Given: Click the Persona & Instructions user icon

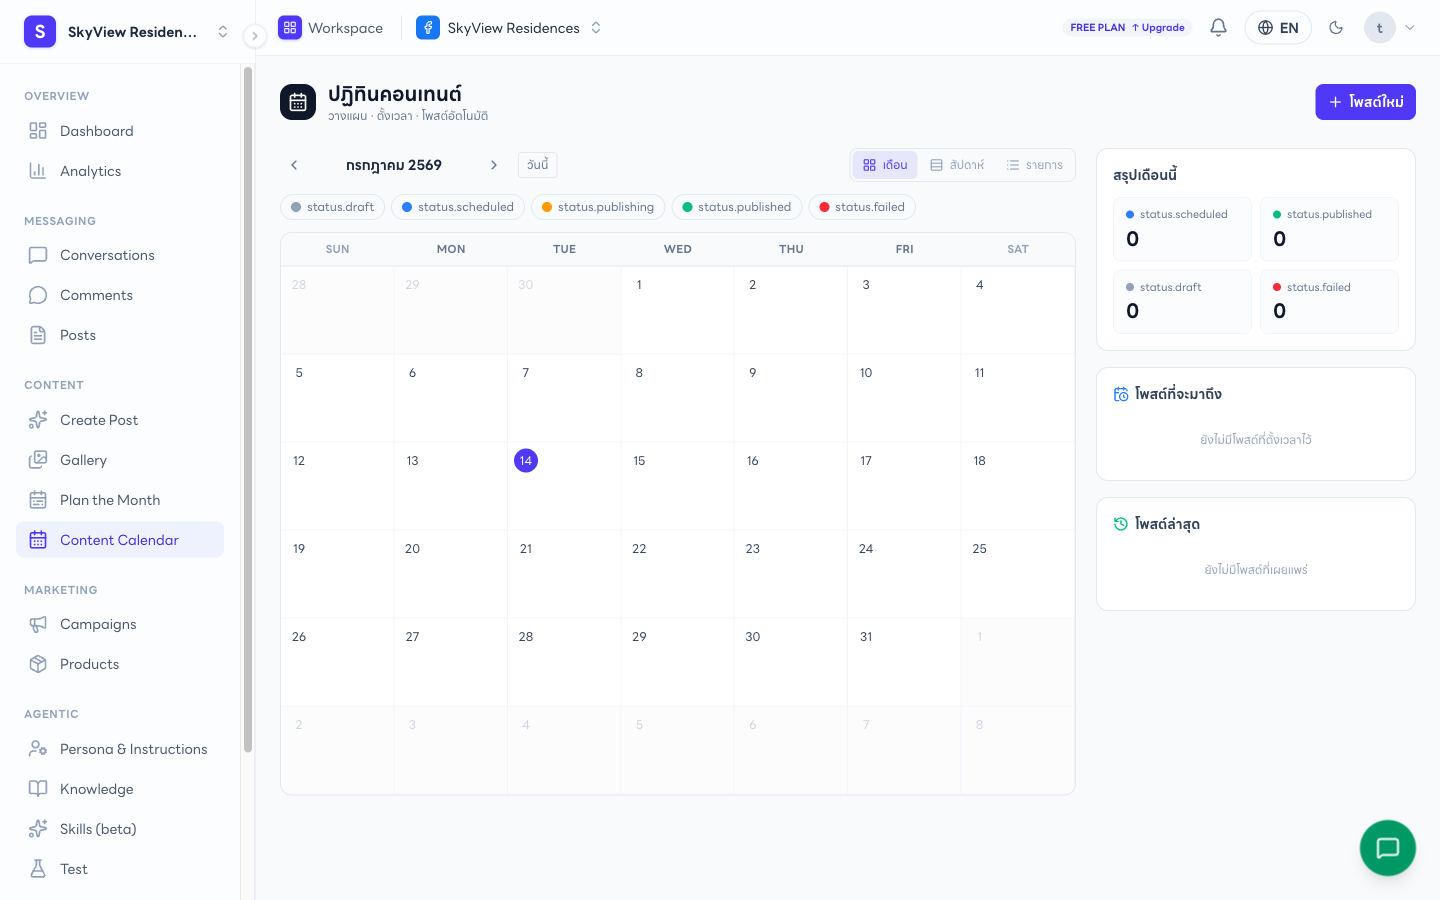Looking at the screenshot, I should (x=38, y=749).
